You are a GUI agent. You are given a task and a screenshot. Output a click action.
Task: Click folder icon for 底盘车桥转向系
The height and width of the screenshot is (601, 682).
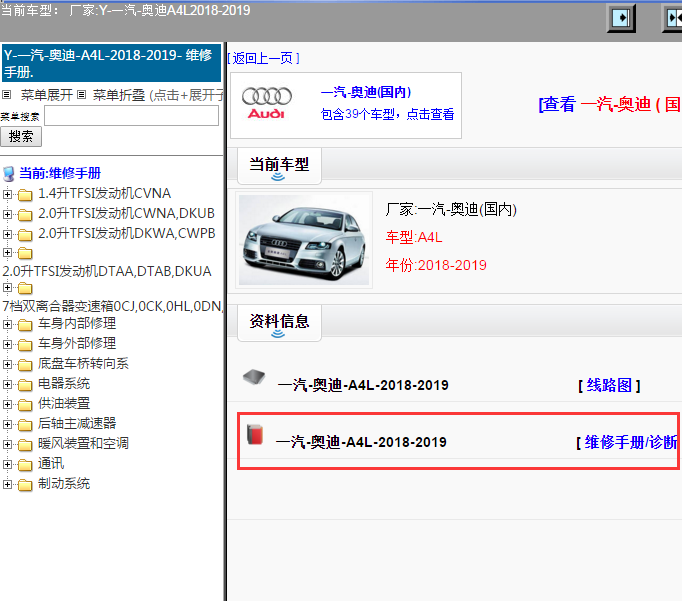click(x=25, y=364)
